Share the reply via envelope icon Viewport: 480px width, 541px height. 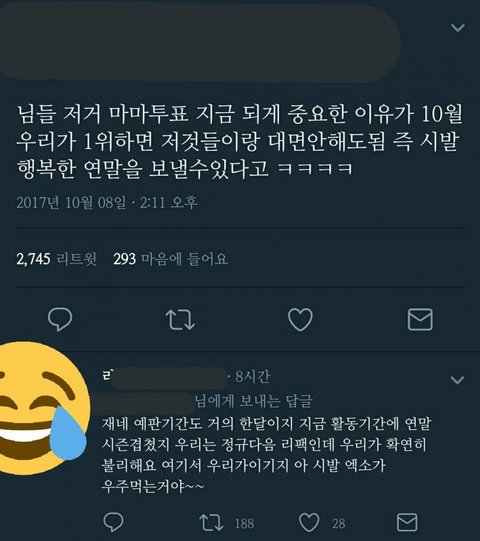point(407,522)
